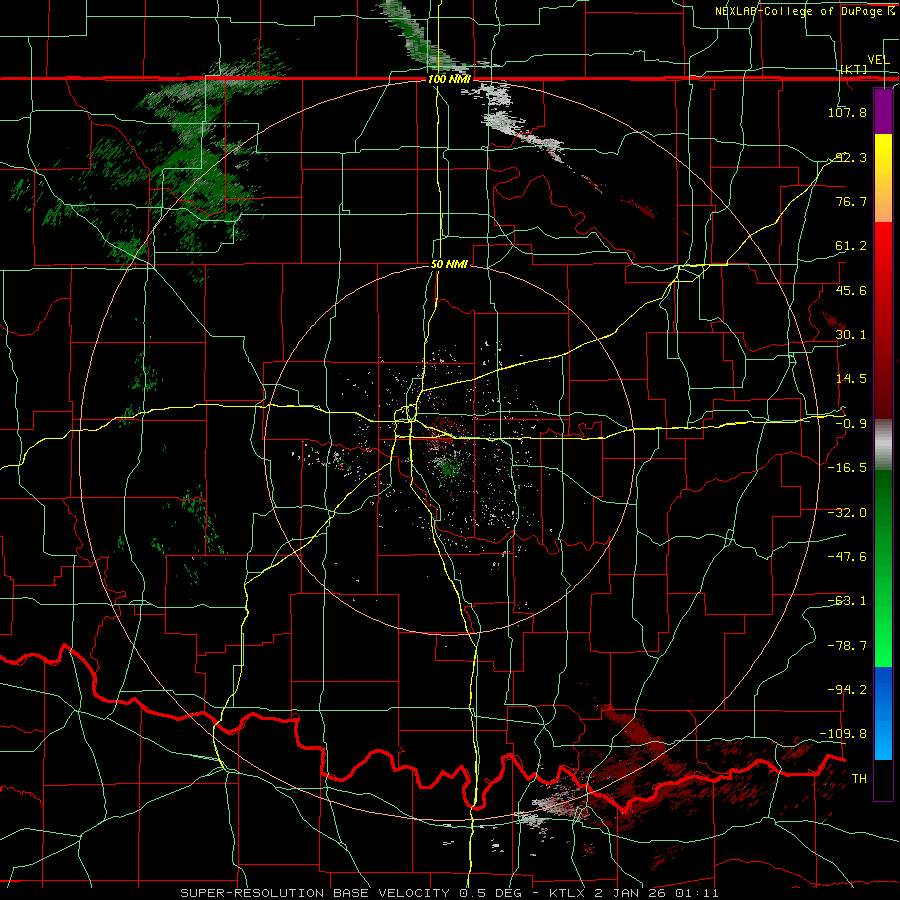Select the -109.8 scale value

(844, 734)
